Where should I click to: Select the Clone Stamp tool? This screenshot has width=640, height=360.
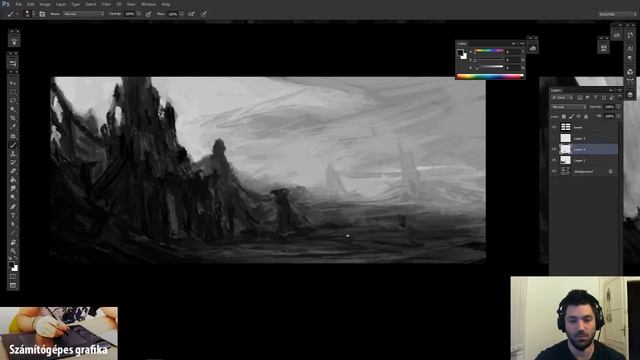point(13,154)
